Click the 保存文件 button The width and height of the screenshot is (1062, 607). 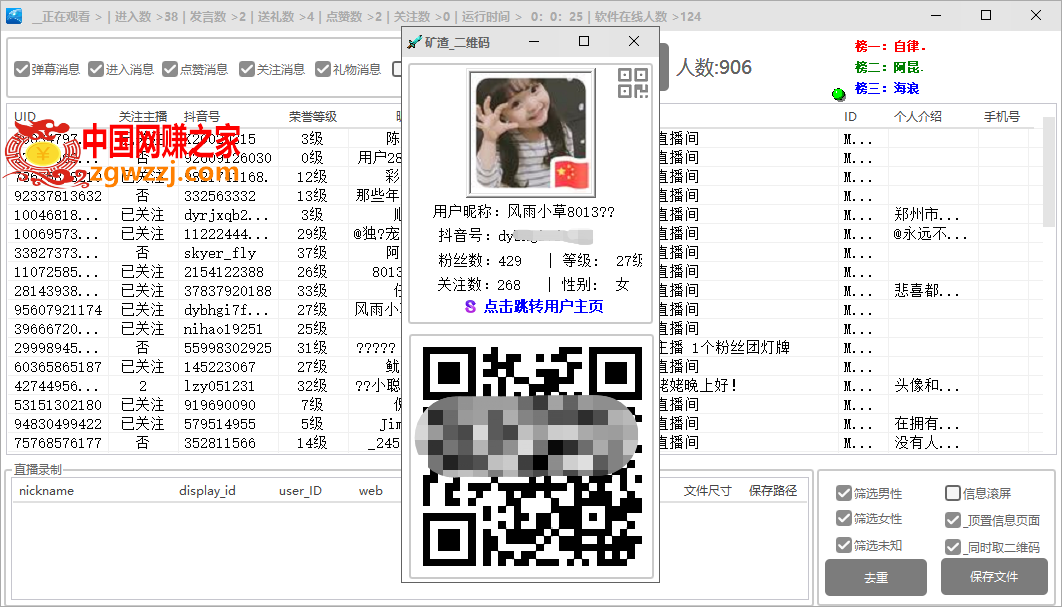click(994, 577)
